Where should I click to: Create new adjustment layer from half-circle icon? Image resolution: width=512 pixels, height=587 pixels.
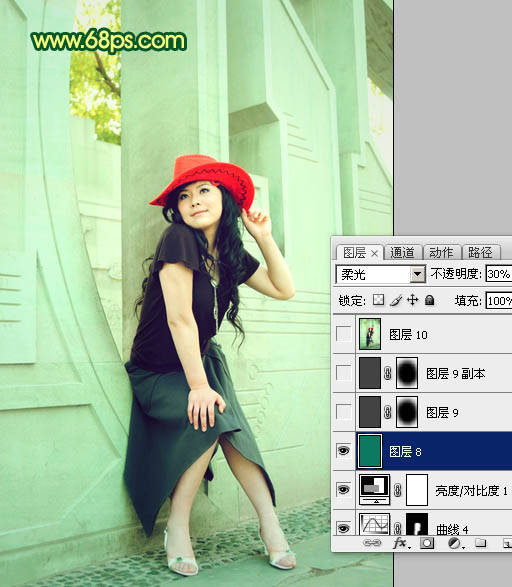[454, 542]
